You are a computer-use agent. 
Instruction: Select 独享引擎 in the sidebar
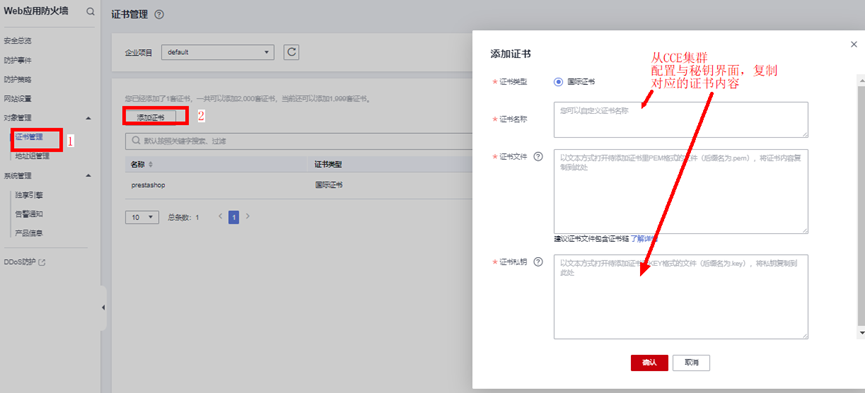coord(29,195)
